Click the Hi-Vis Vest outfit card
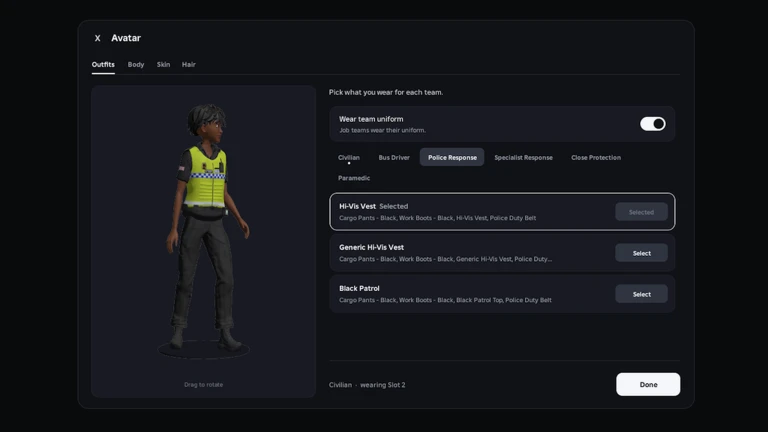This screenshot has height=432, width=768. tap(502, 212)
